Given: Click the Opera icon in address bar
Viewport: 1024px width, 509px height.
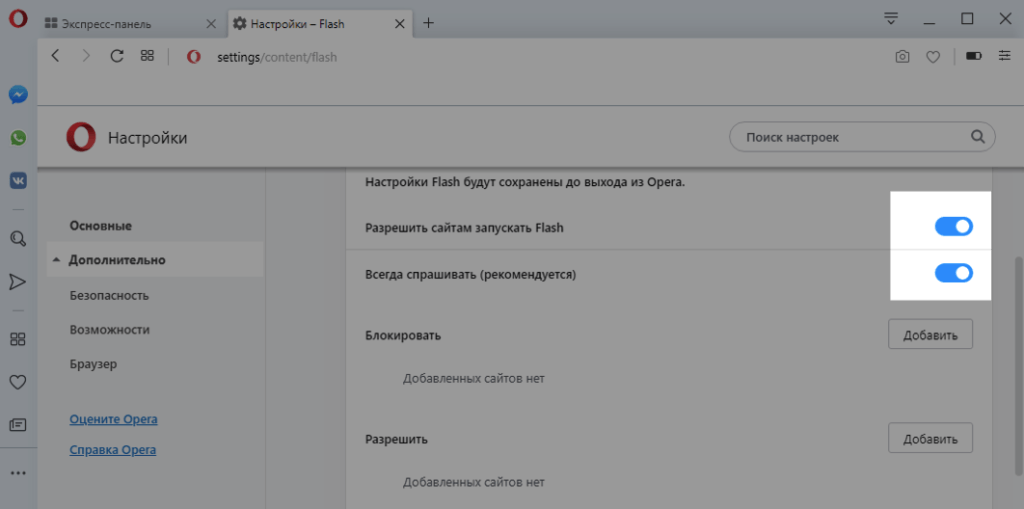Looking at the screenshot, I should (193, 57).
